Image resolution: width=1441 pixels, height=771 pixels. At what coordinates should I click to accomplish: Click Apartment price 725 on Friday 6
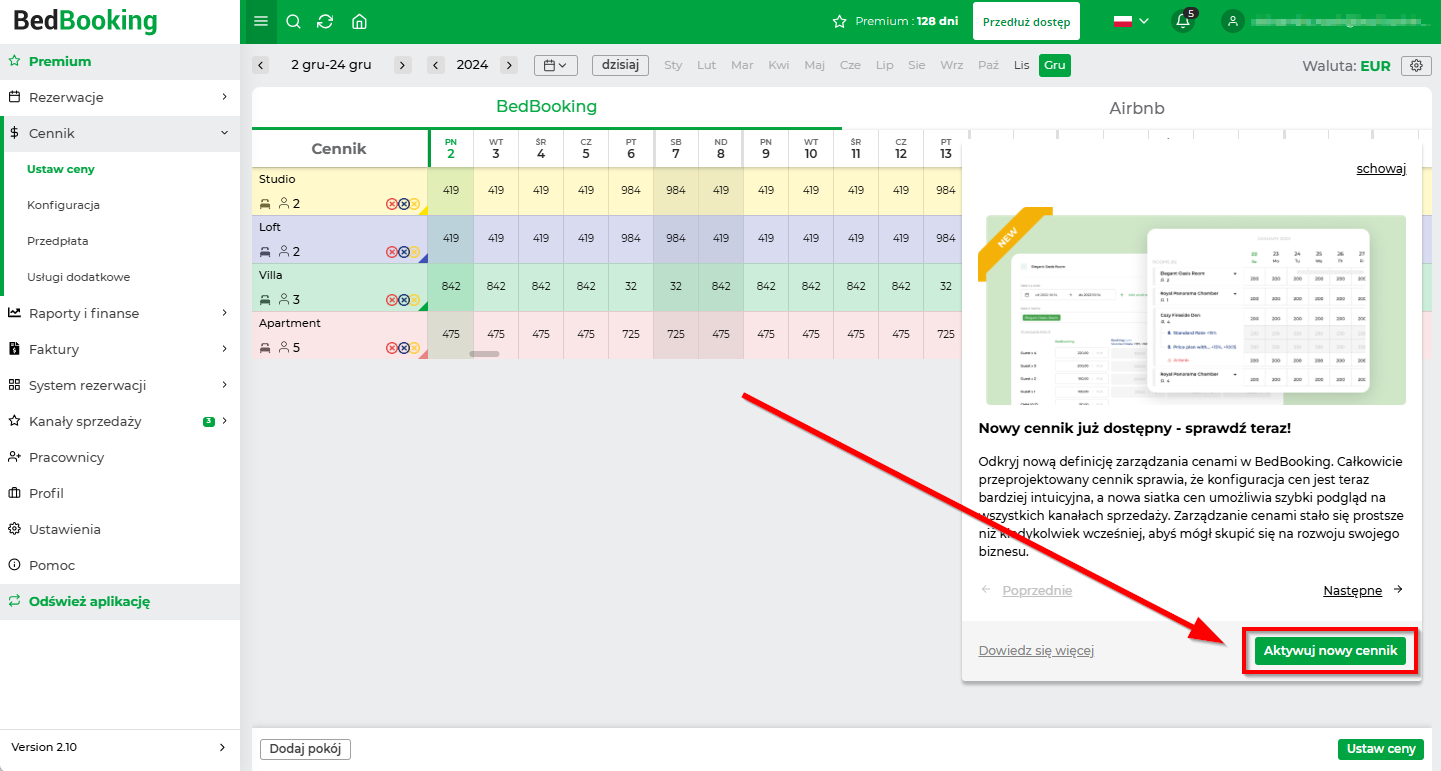pyautogui.click(x=631, y=334)
